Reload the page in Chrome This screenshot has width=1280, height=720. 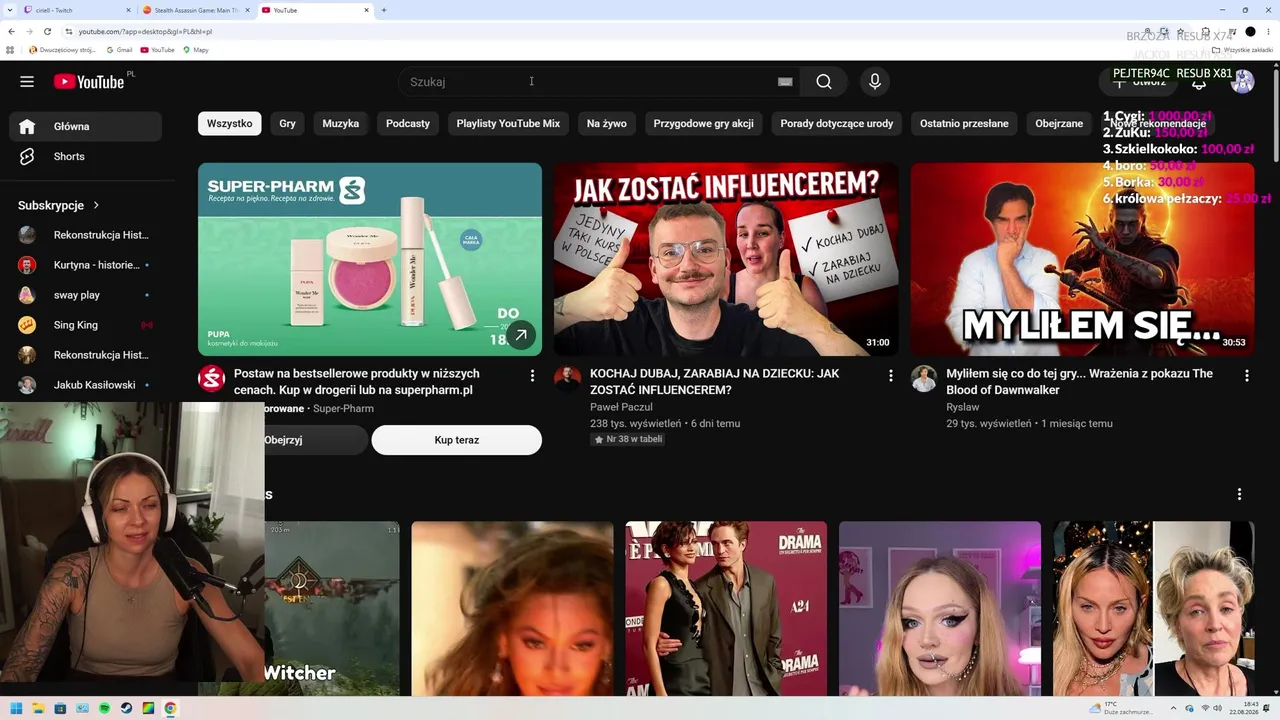pyautogui.click(x=47, y=31)
